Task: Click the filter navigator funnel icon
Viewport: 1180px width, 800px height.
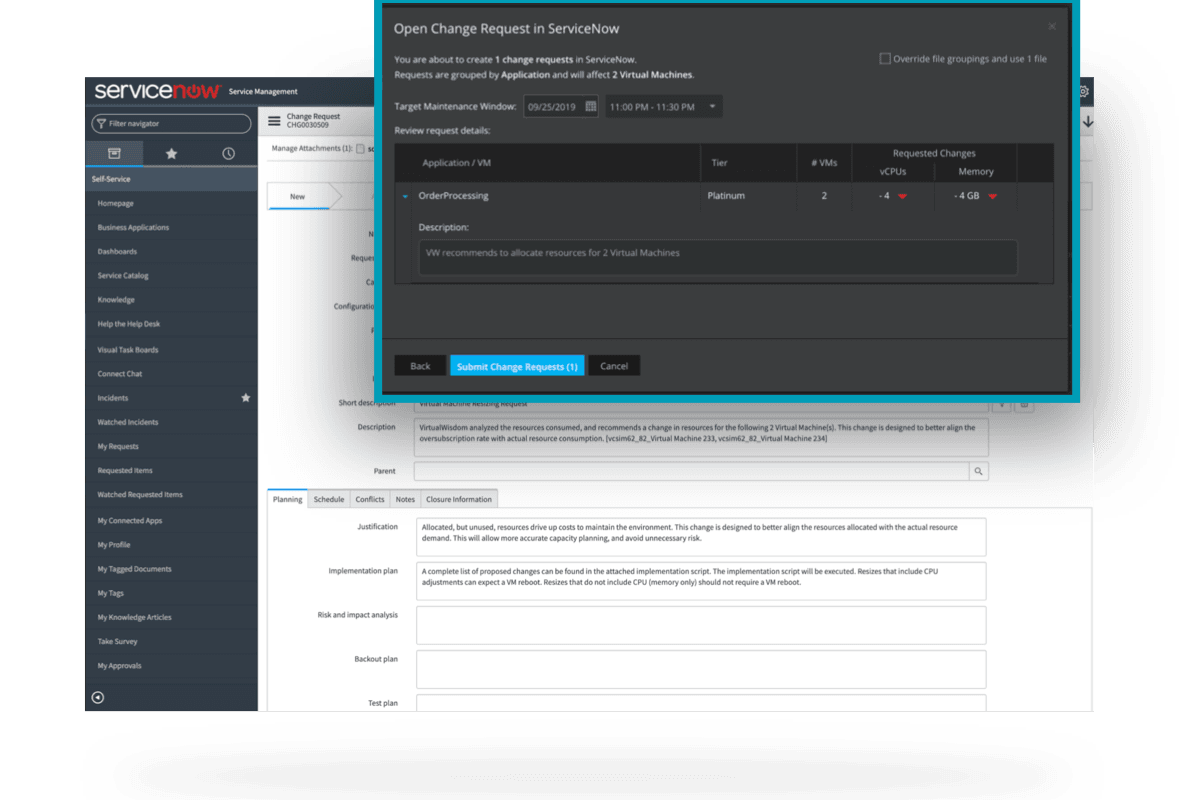Action: 101,123
